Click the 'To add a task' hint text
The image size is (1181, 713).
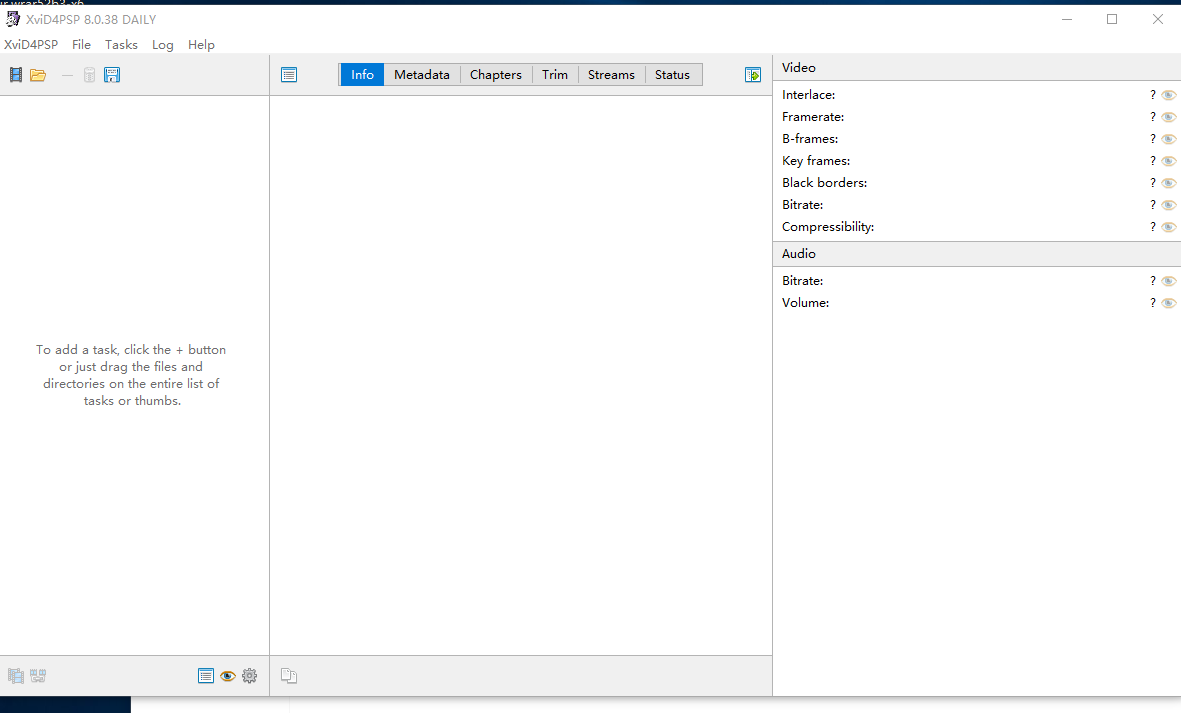pos(131,375)
